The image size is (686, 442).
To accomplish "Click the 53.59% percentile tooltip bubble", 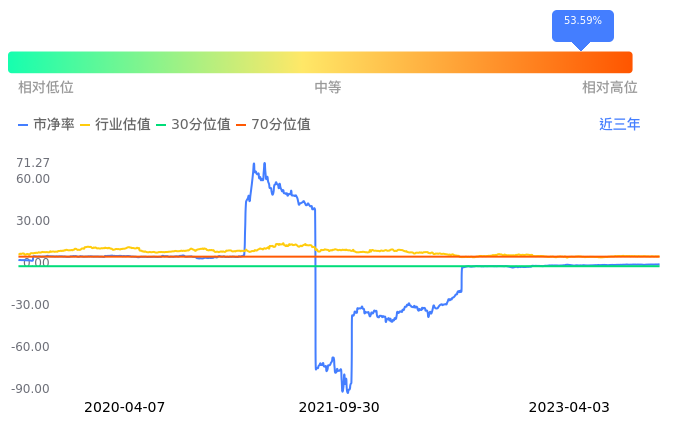I will point(582,22).
